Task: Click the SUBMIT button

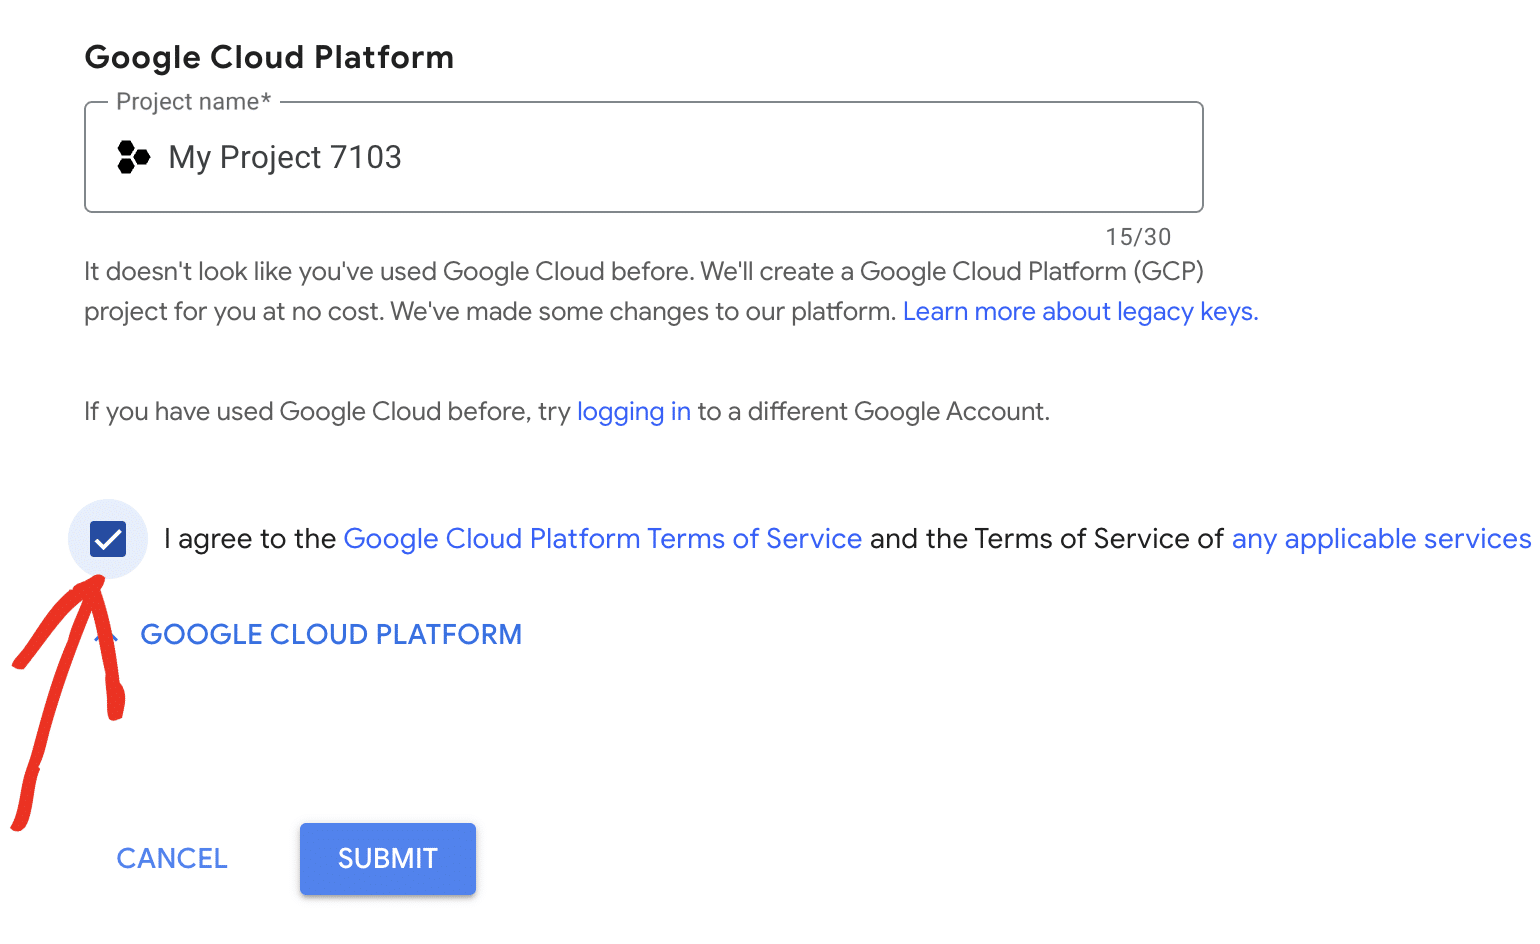Action: [x=388, y=859]
